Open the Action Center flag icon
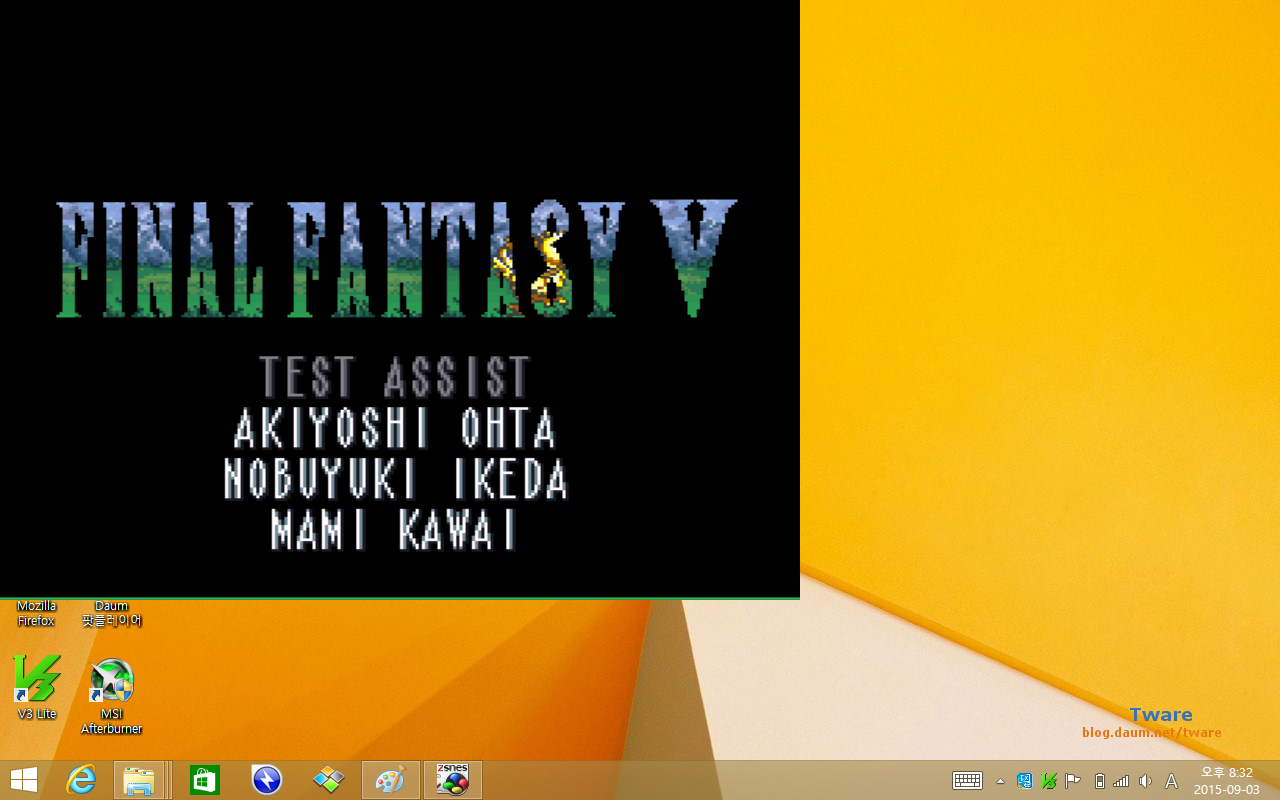 (1073, 781)
